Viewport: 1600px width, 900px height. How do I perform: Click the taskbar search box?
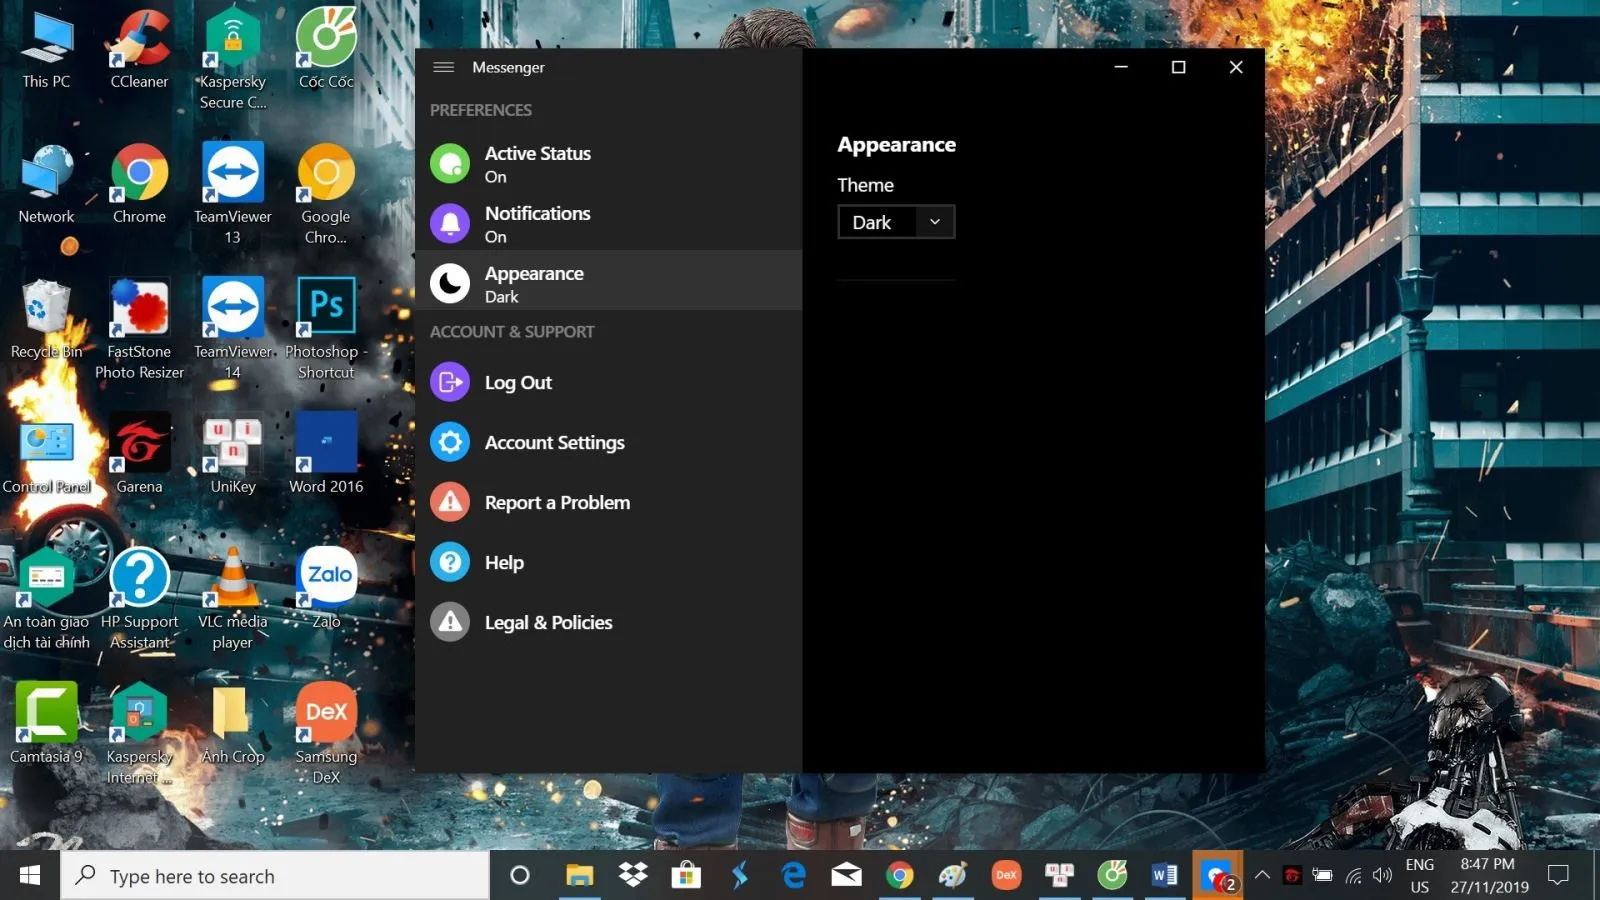(275, 876)
